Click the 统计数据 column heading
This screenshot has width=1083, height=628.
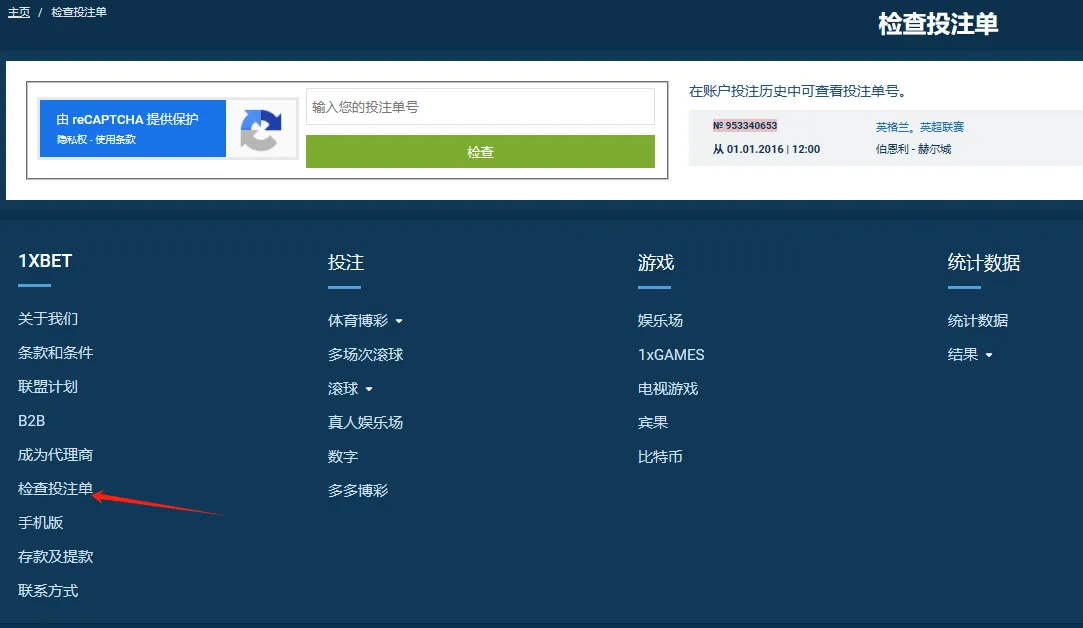click(984, 263)
